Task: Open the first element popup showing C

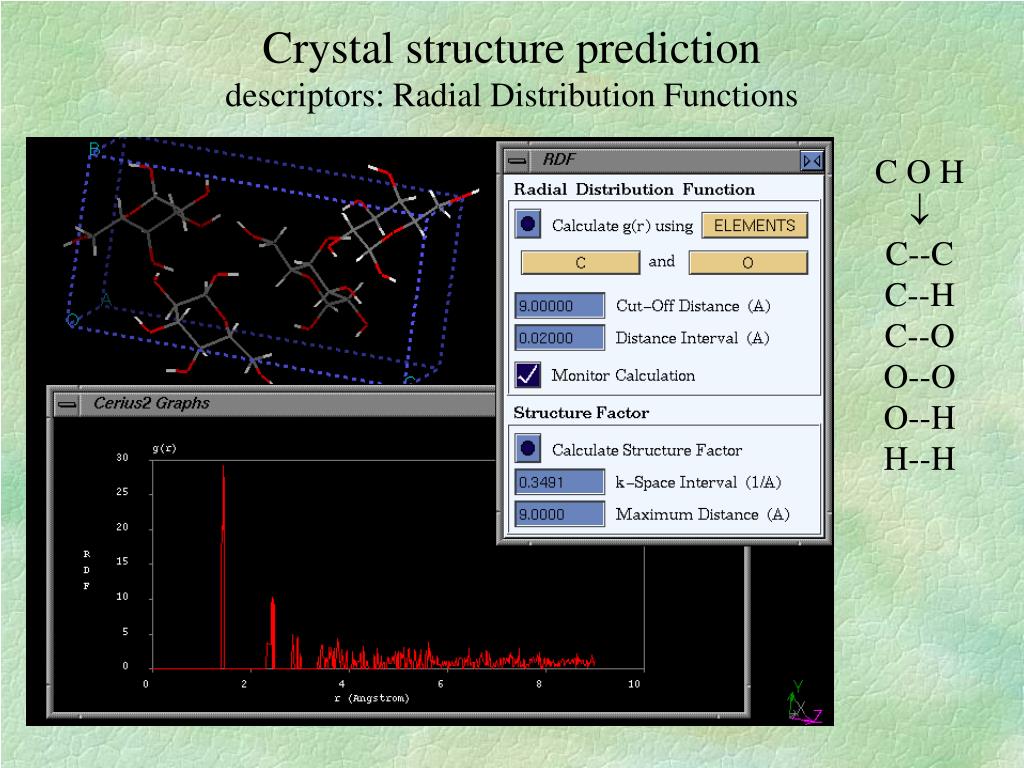Action: (x=580, y=263)
